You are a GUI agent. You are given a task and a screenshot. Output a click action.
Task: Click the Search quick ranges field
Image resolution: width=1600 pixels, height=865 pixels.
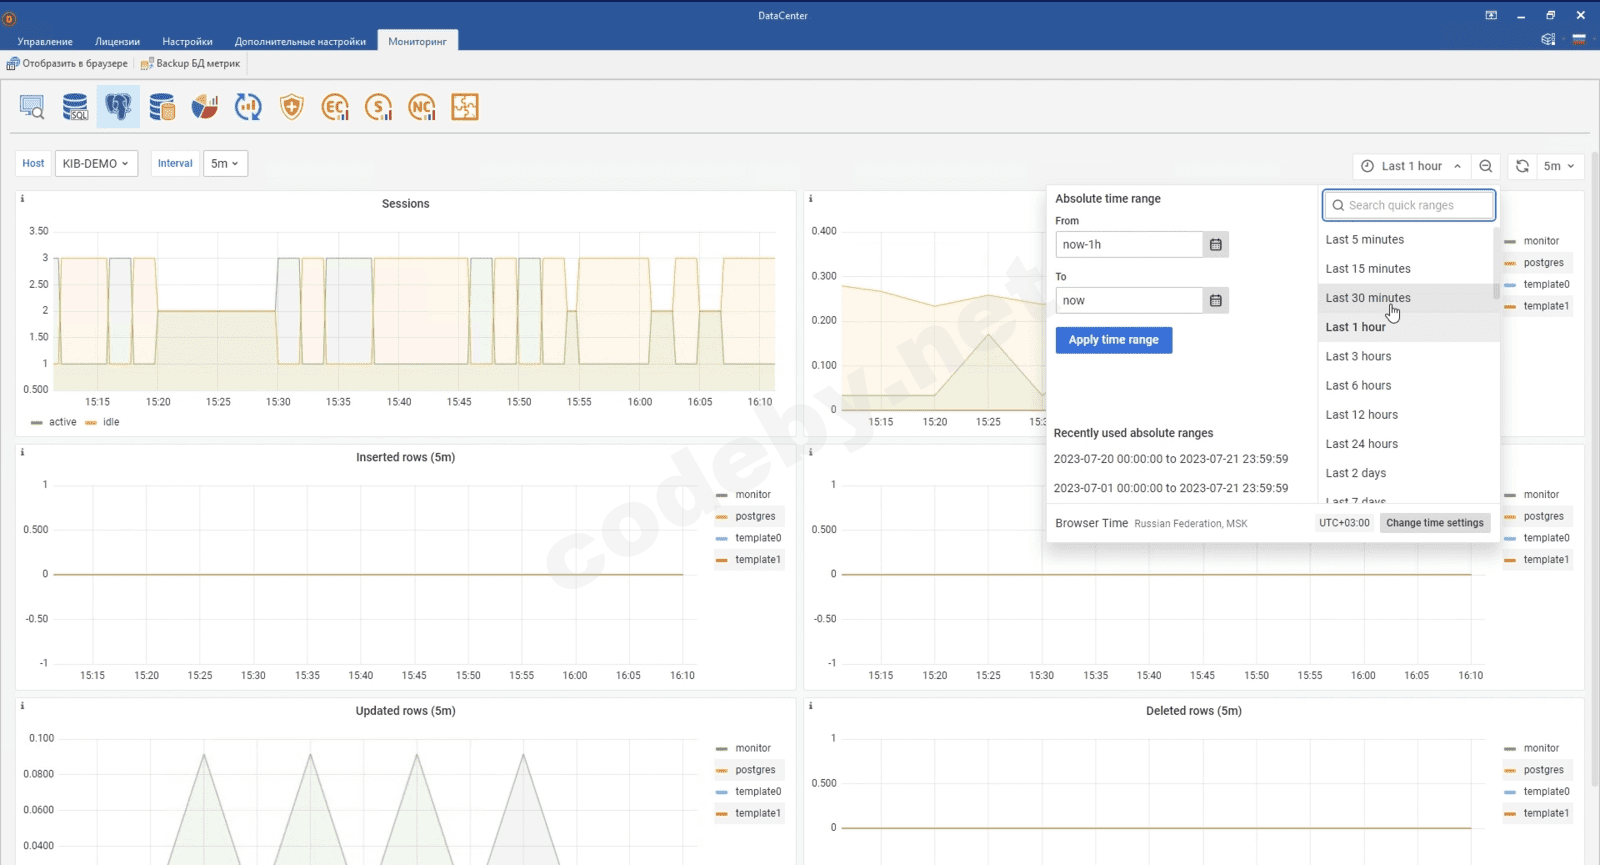pyautogui.click(x=1409, y=206)
